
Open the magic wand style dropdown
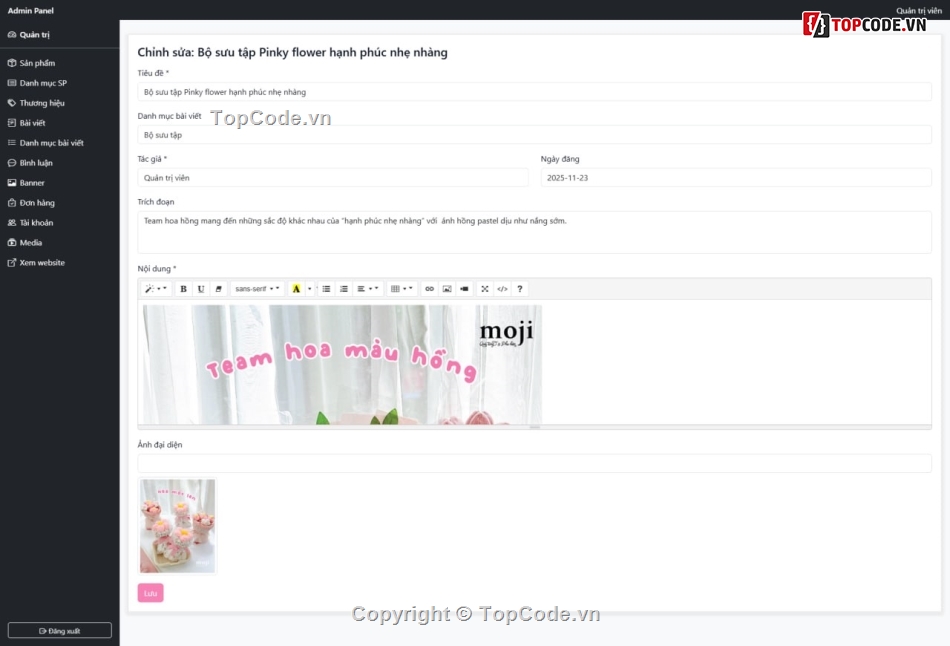[x=156, y=289]
